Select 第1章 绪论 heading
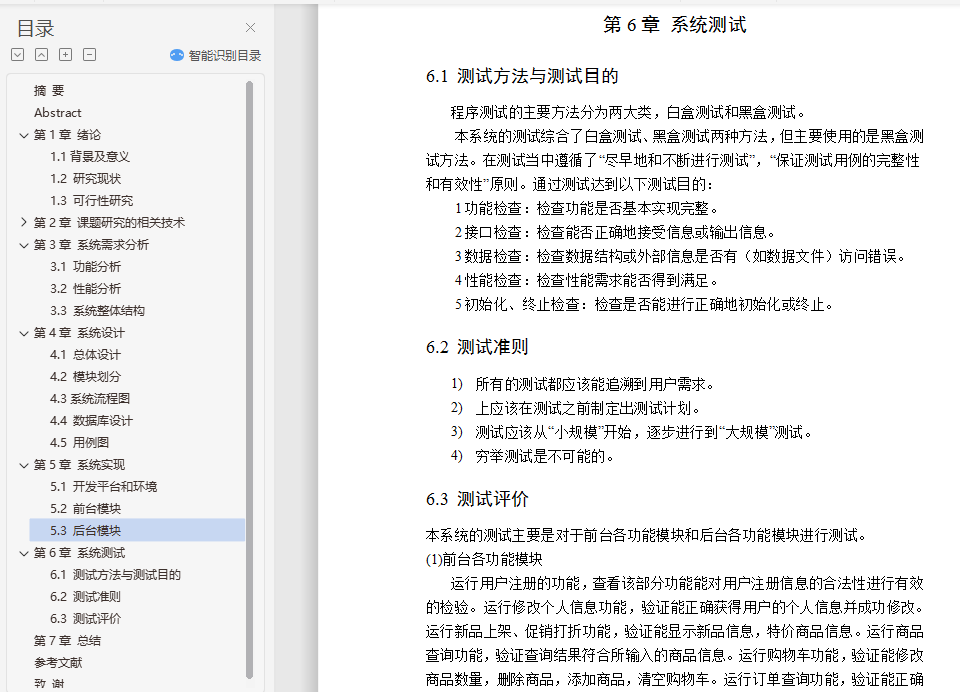960x692 pixels. [67, 135]
